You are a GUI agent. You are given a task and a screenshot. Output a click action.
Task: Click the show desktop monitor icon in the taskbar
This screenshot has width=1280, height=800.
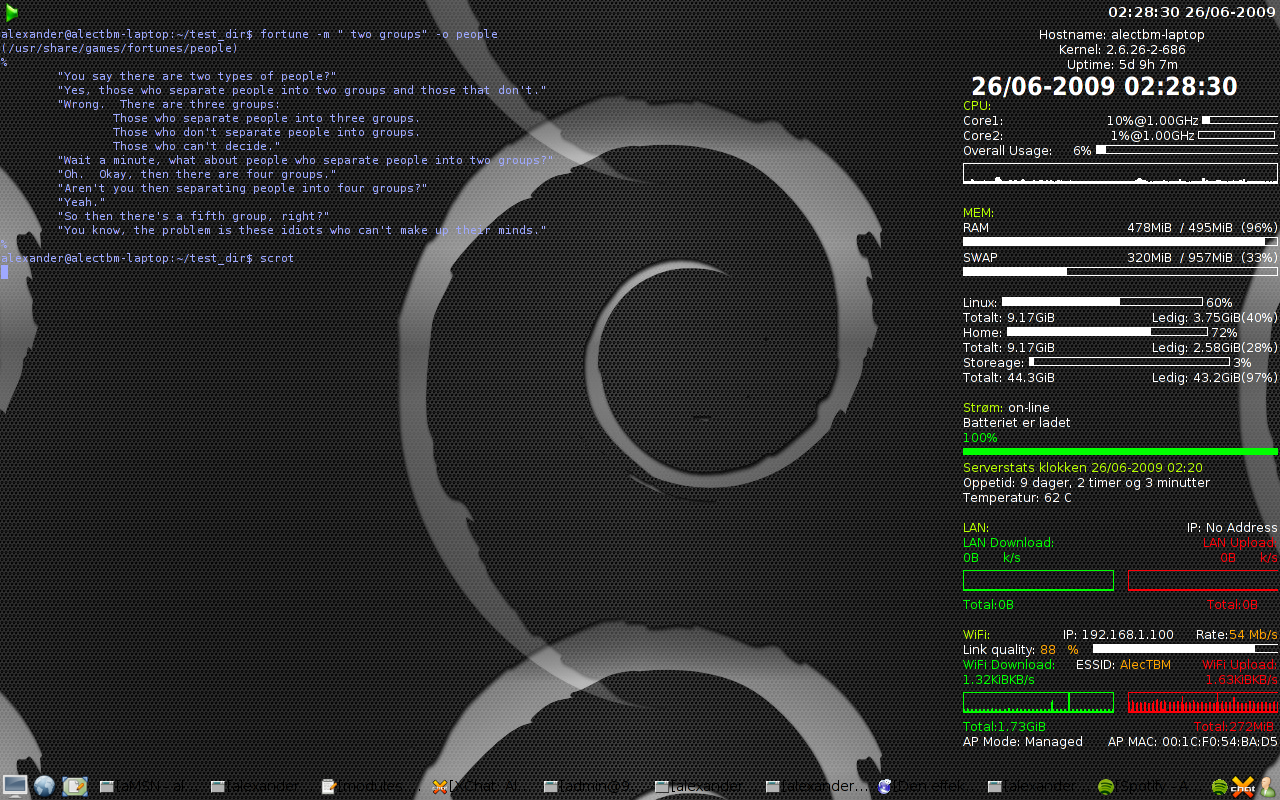click(x=15, y=785)
